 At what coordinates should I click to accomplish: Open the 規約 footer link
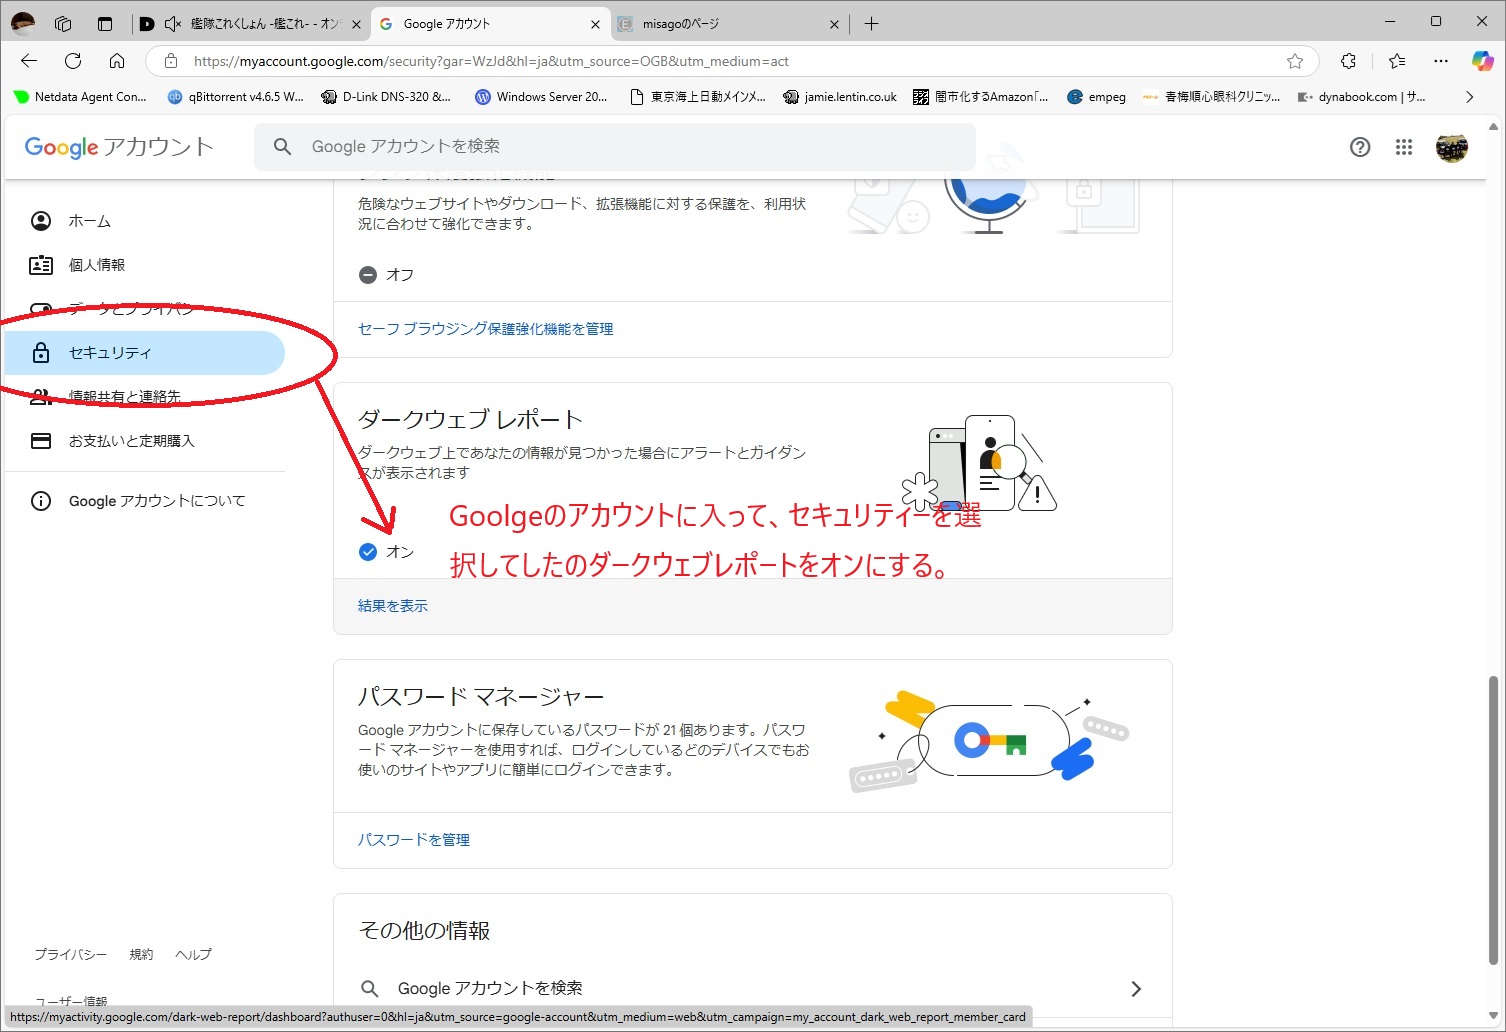tap(141, 954)
